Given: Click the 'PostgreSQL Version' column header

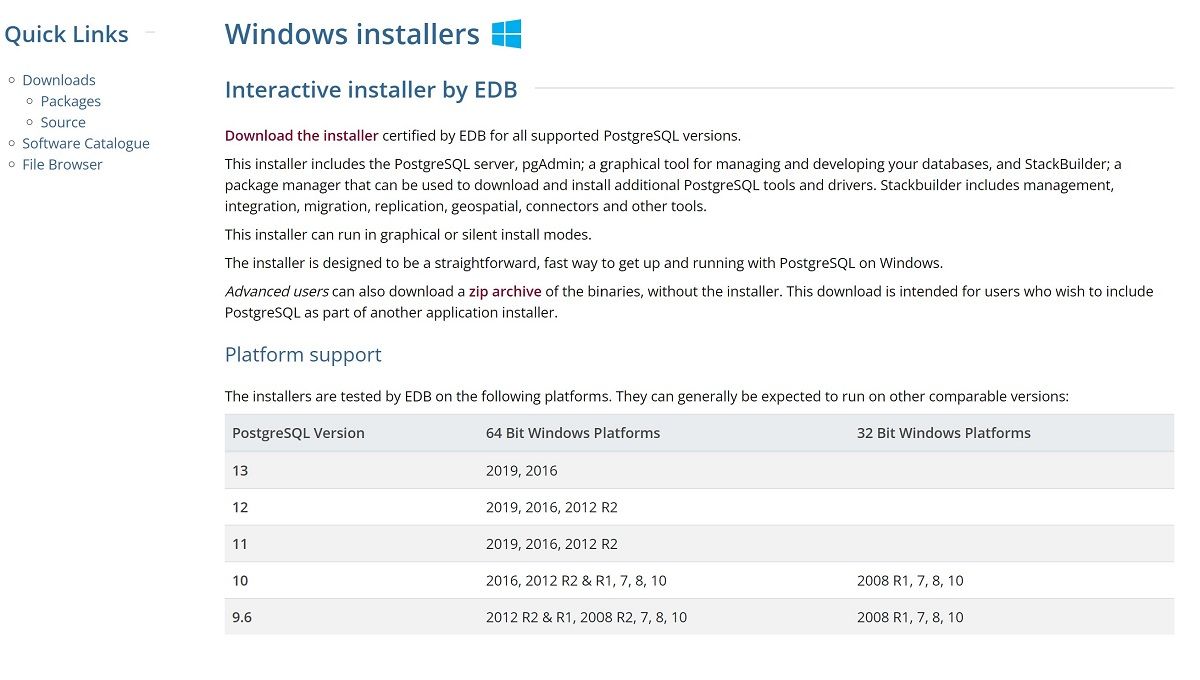Looking at the screenshot, I should point(298,433).
